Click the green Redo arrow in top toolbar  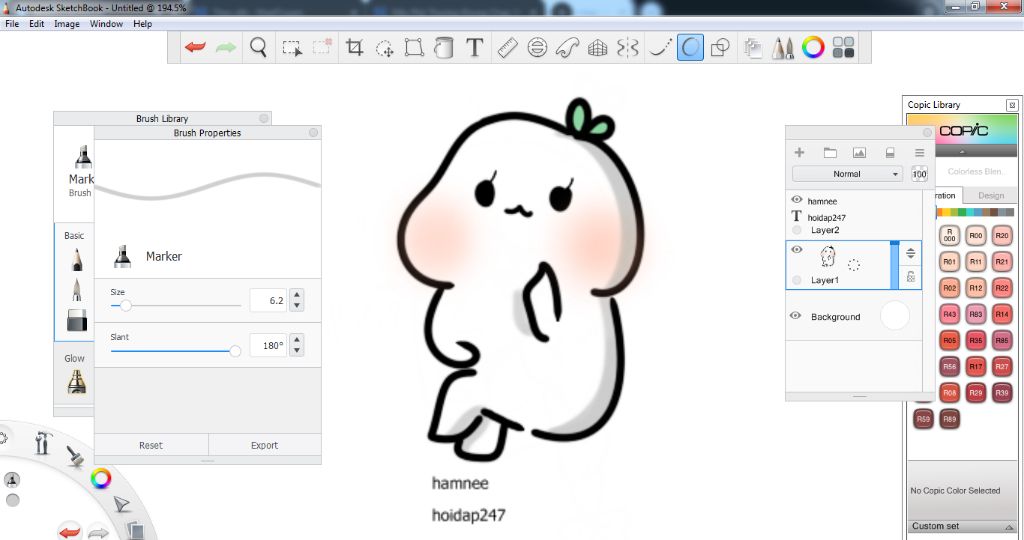click(x=226, y=47)
